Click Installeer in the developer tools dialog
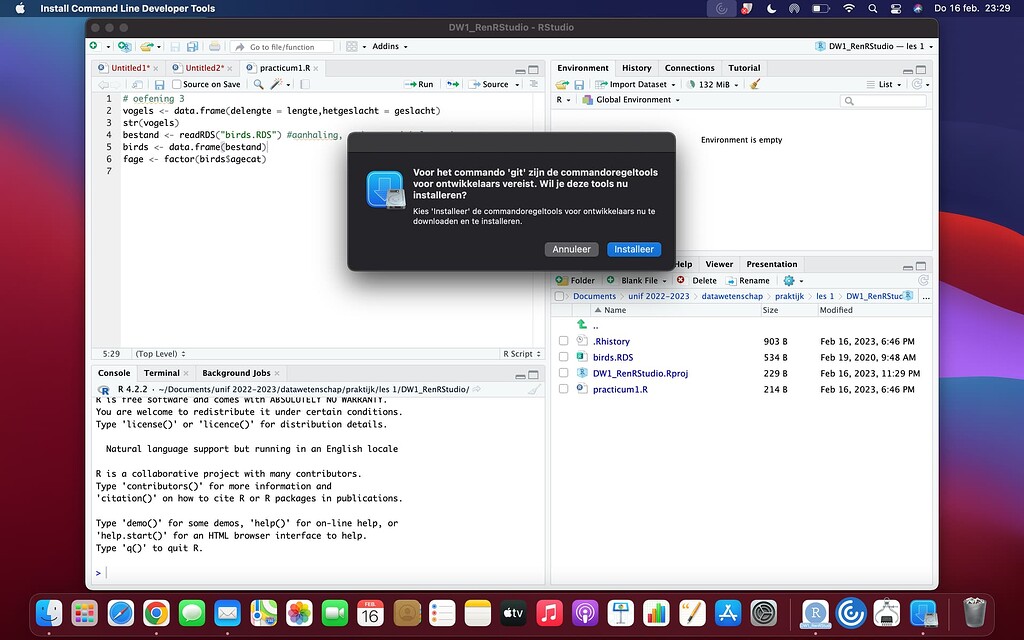The width and height of the screenshot is (1024, 640). 634,249
